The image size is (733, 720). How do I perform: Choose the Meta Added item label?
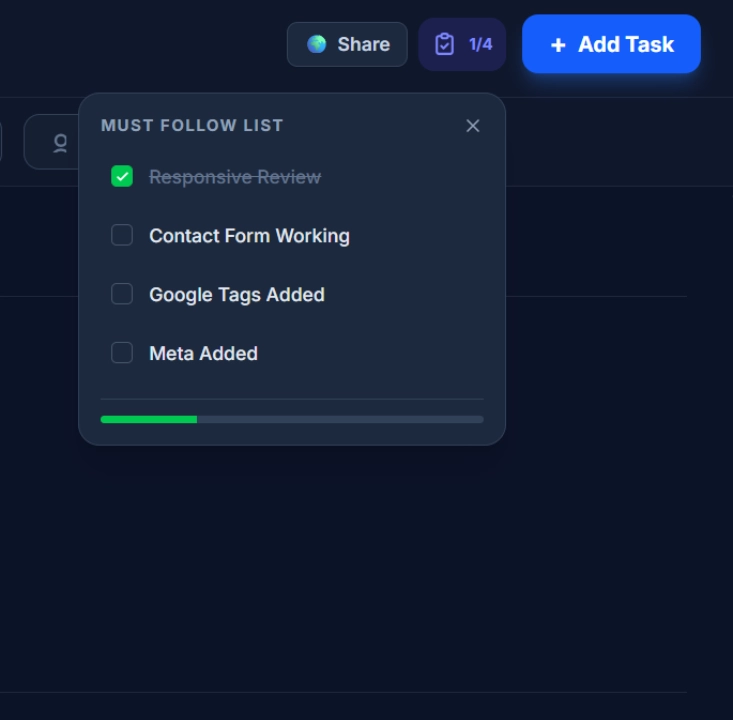tap(203, 354)
